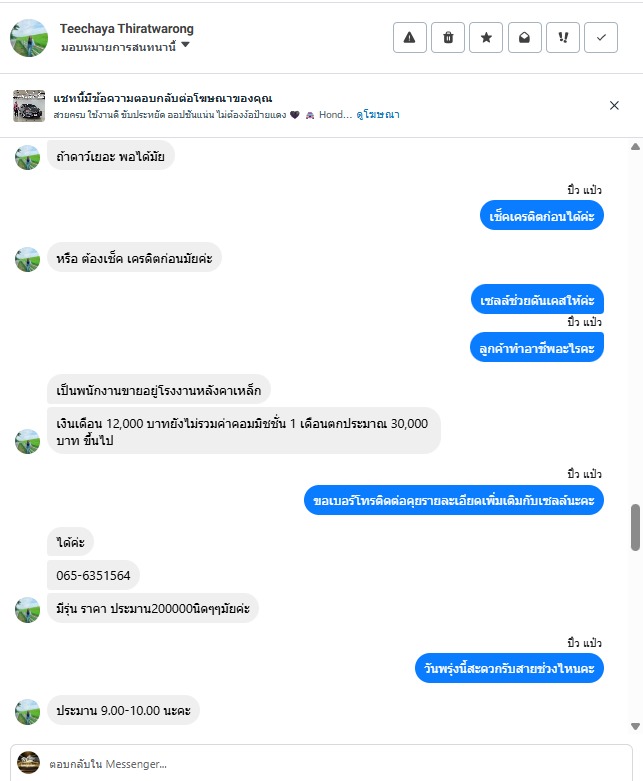Open the ดูโฆษณา ad link
This screenshot has width=643, height=781.
point(378,115)
